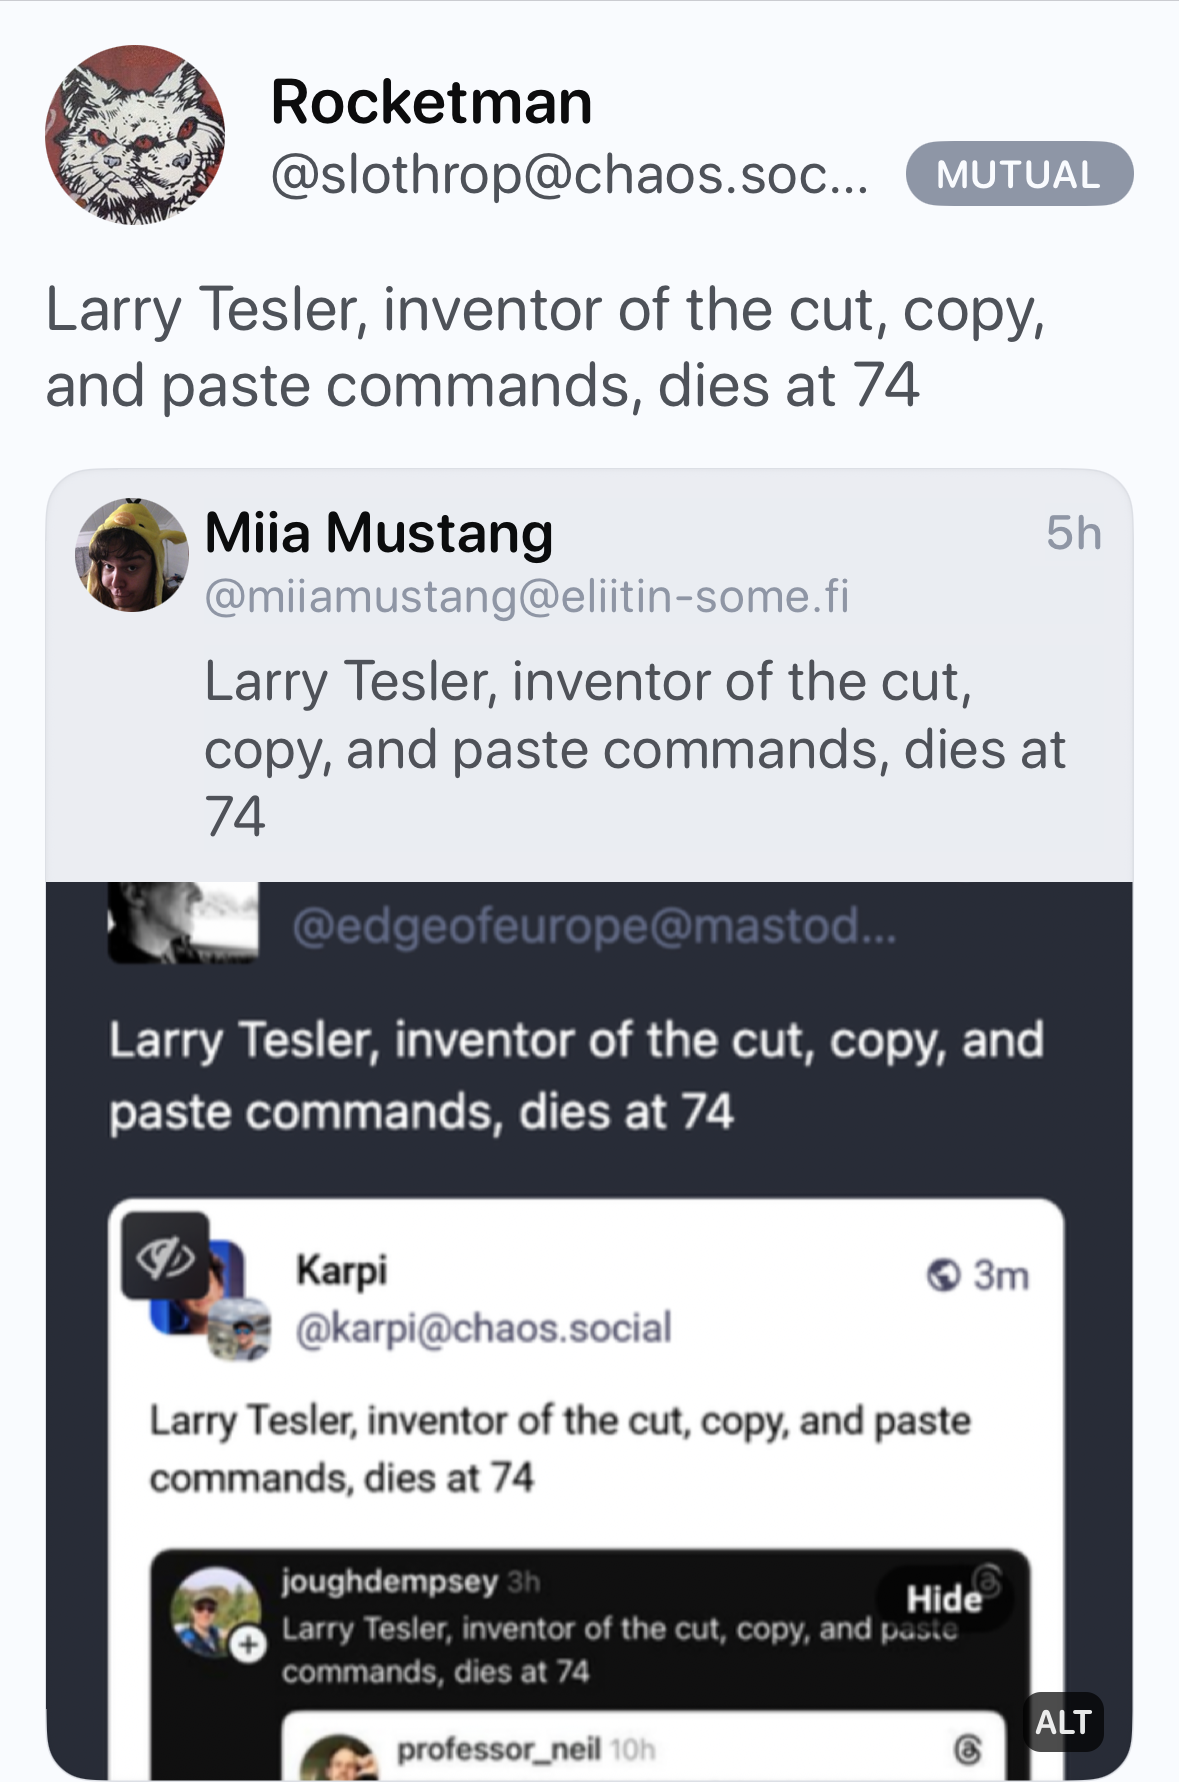Click the 5h timestamp on the quoted post
Viewport: 1179px width, 1782px height.
[1073, 533]
